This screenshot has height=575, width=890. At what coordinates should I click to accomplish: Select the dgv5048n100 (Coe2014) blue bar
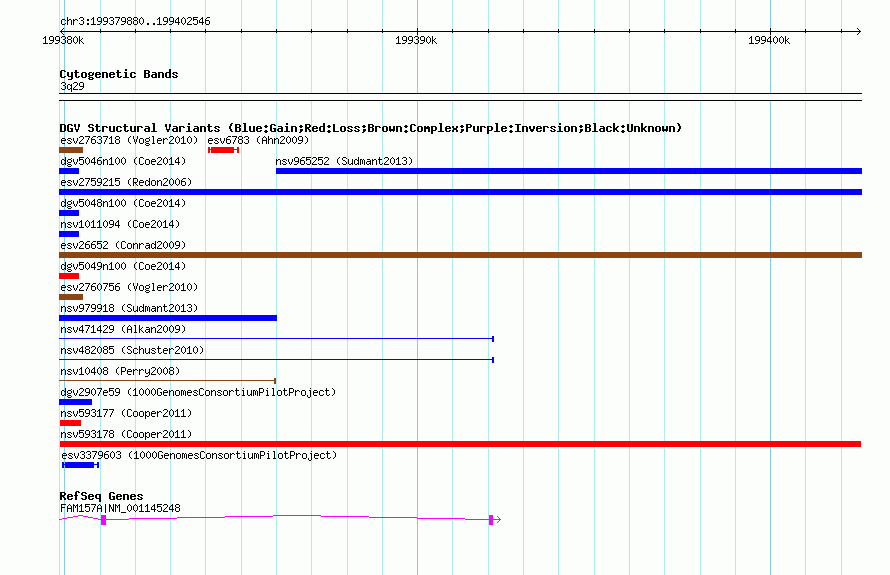click(x=69, y=213)
